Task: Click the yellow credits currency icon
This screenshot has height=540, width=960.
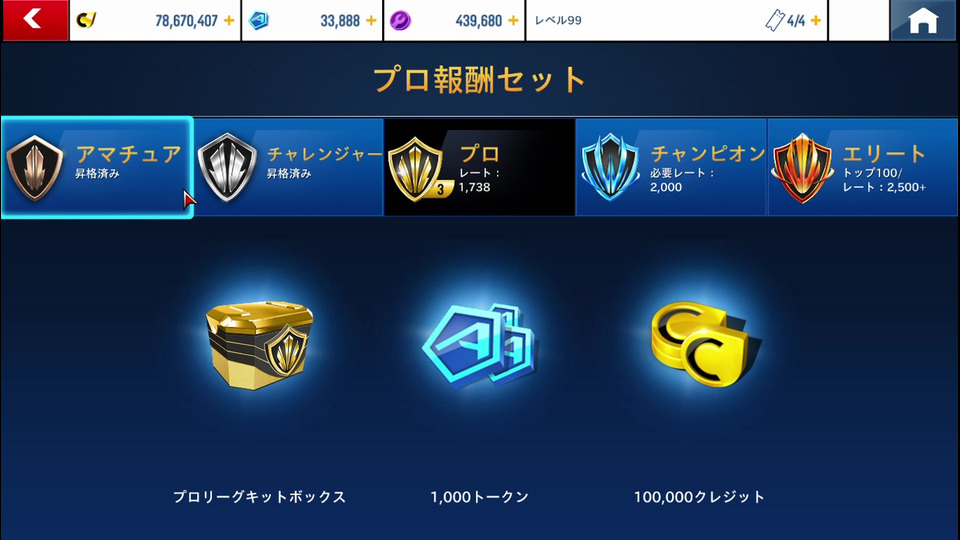Action: (x=86, y=20)
